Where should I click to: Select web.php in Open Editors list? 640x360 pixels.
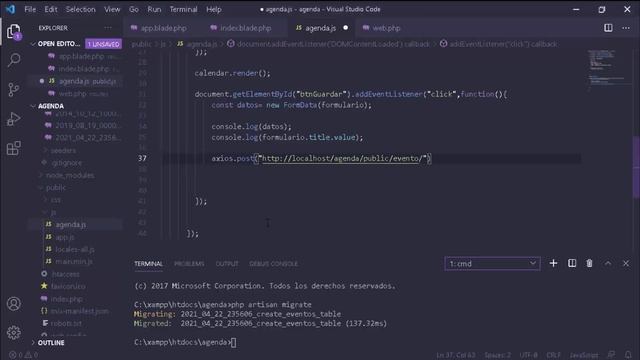click(x=83, y=94)
